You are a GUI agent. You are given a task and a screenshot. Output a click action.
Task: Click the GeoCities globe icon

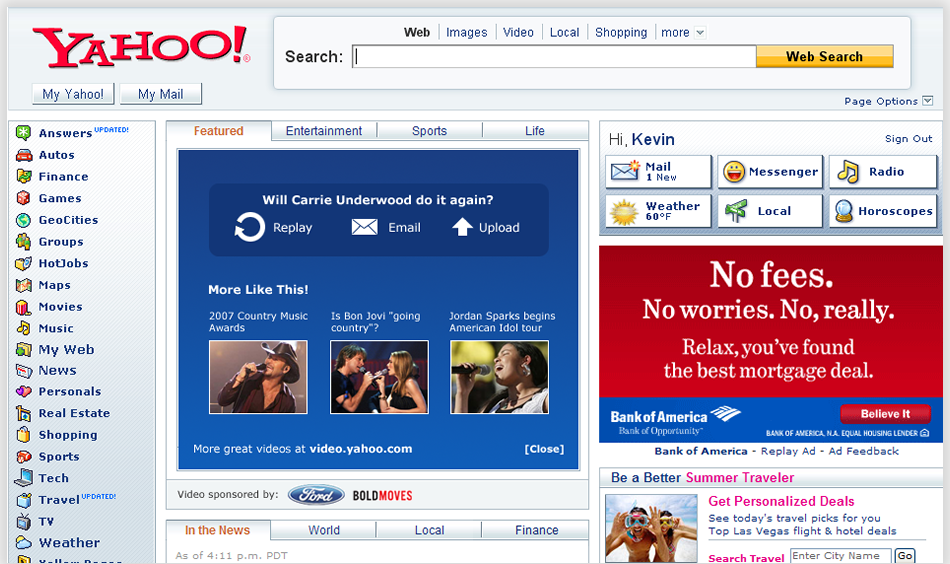[x=24, y=220]
